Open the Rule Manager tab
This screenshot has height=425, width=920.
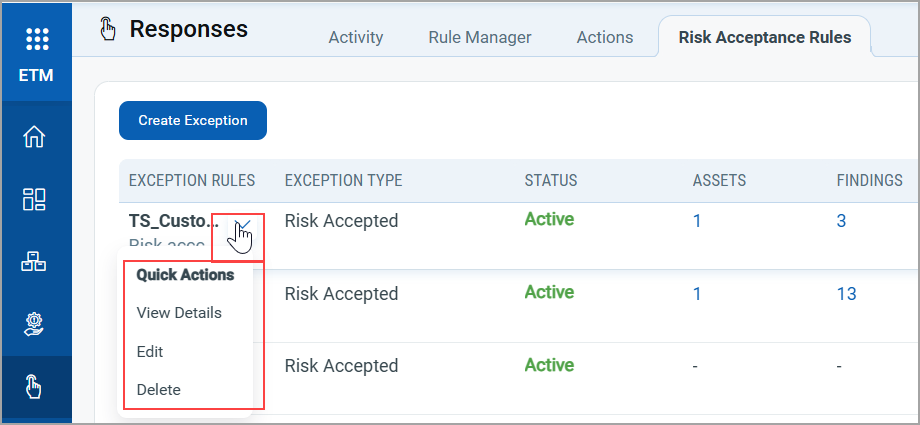[x=480, y=38]
